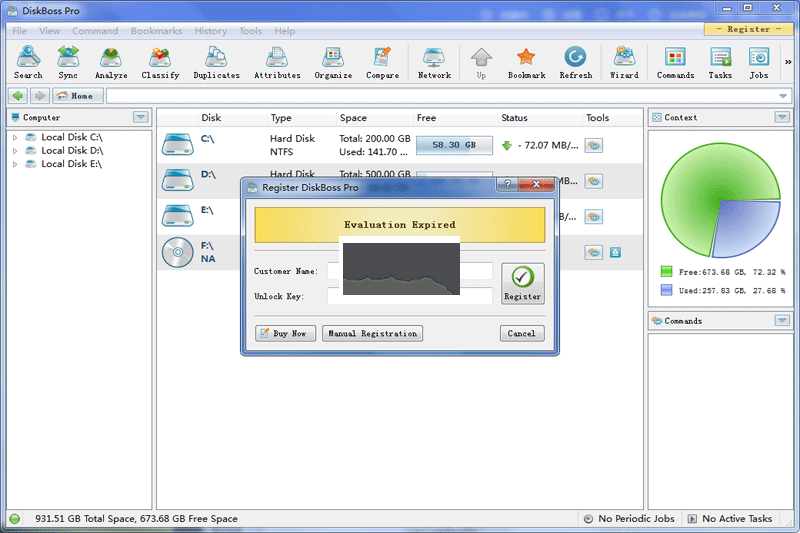The height and width of the screenshot is (533, 800).
Task: Open the Tools menu
Action: pyautogui.click(x=251, y=31)
